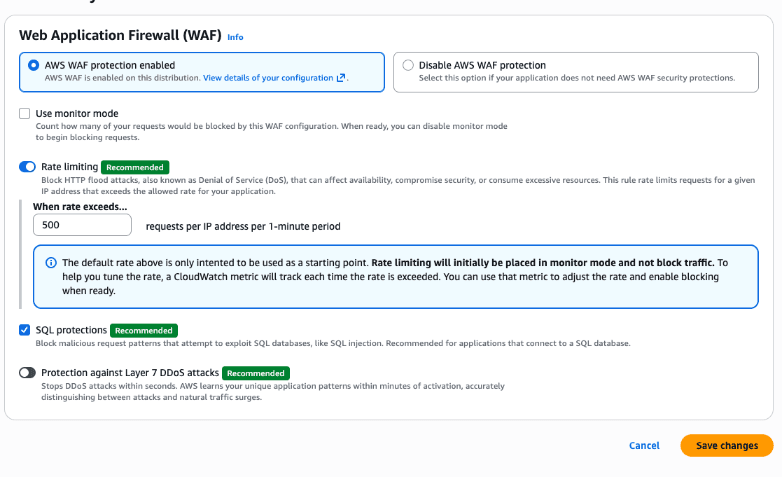This screenshot has width=782, height=477.
Task: Select AWS WAF protection enabled radio
Action: coord(33,65)
